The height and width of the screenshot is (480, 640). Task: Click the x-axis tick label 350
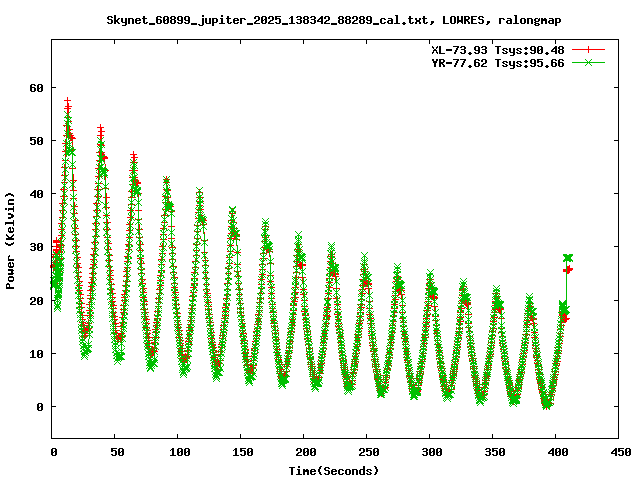pos(495,452)
